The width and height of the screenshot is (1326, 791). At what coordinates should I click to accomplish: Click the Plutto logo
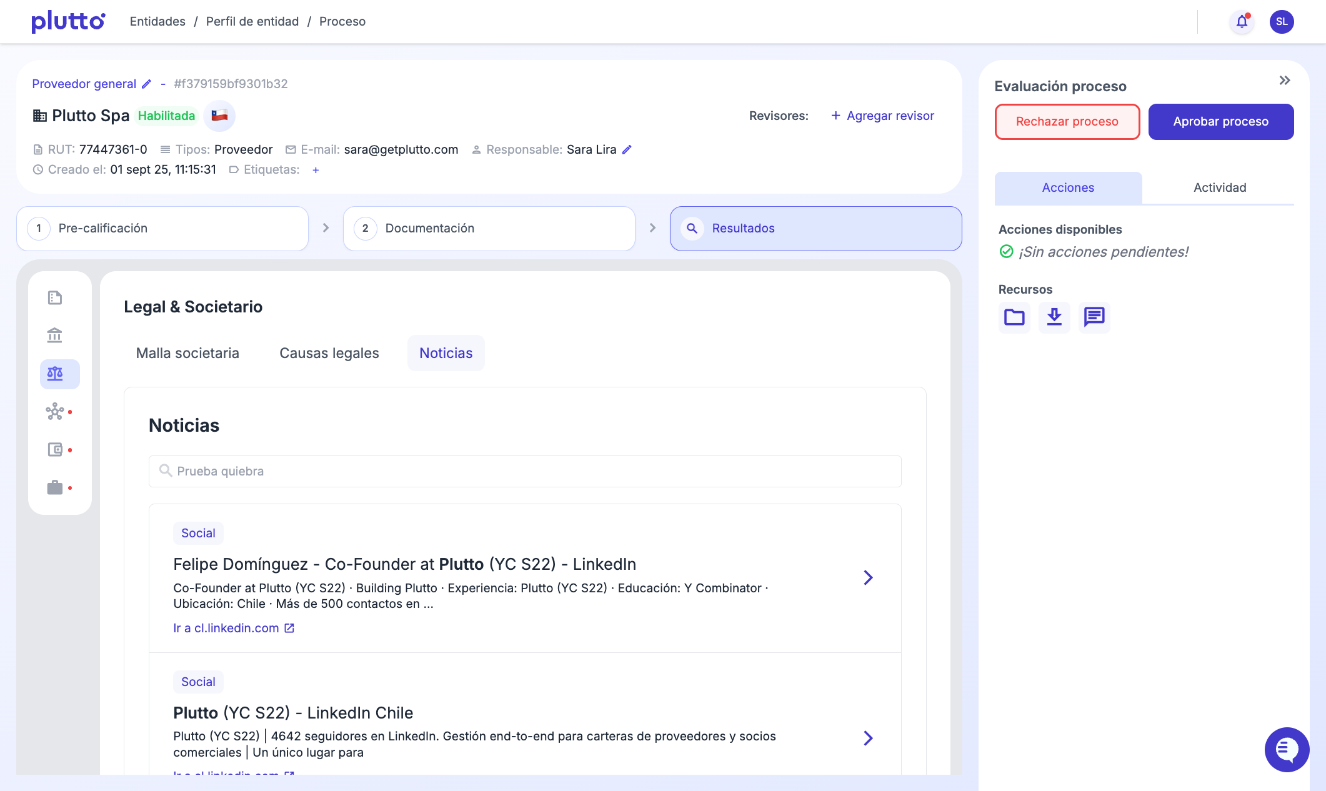tap(68, 21)
